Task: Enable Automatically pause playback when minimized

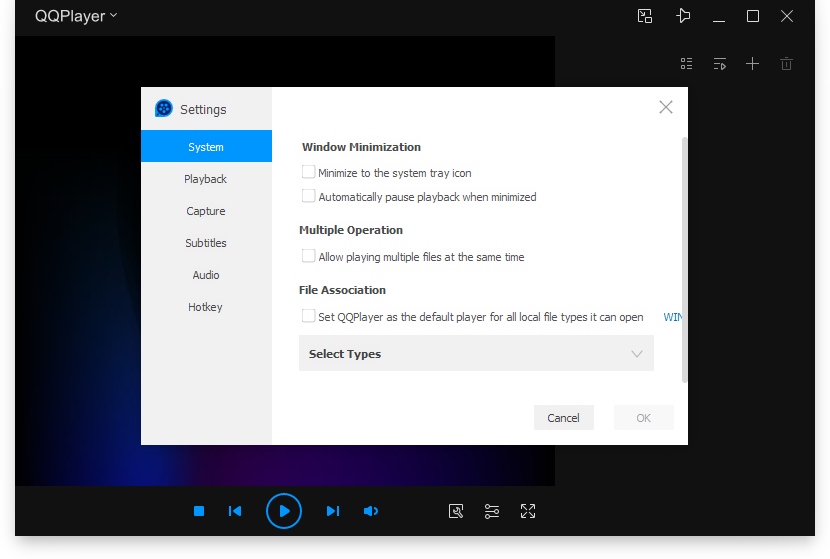Action: click(308, 196)
